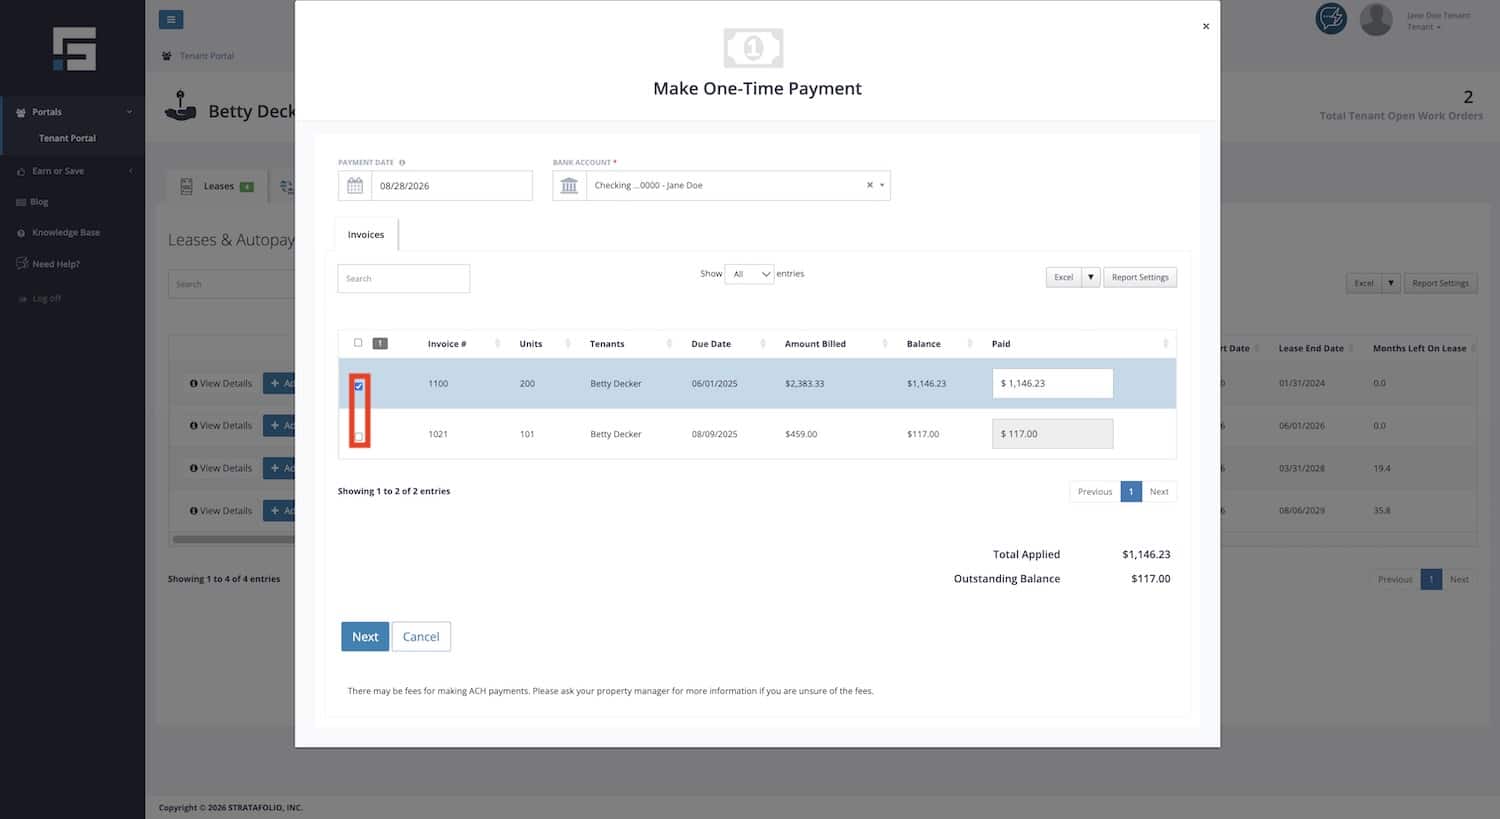The width and height of the screenshot is (1500, 819).
Task: Click the Next button to proceed
Action: (x=365, y=637)
